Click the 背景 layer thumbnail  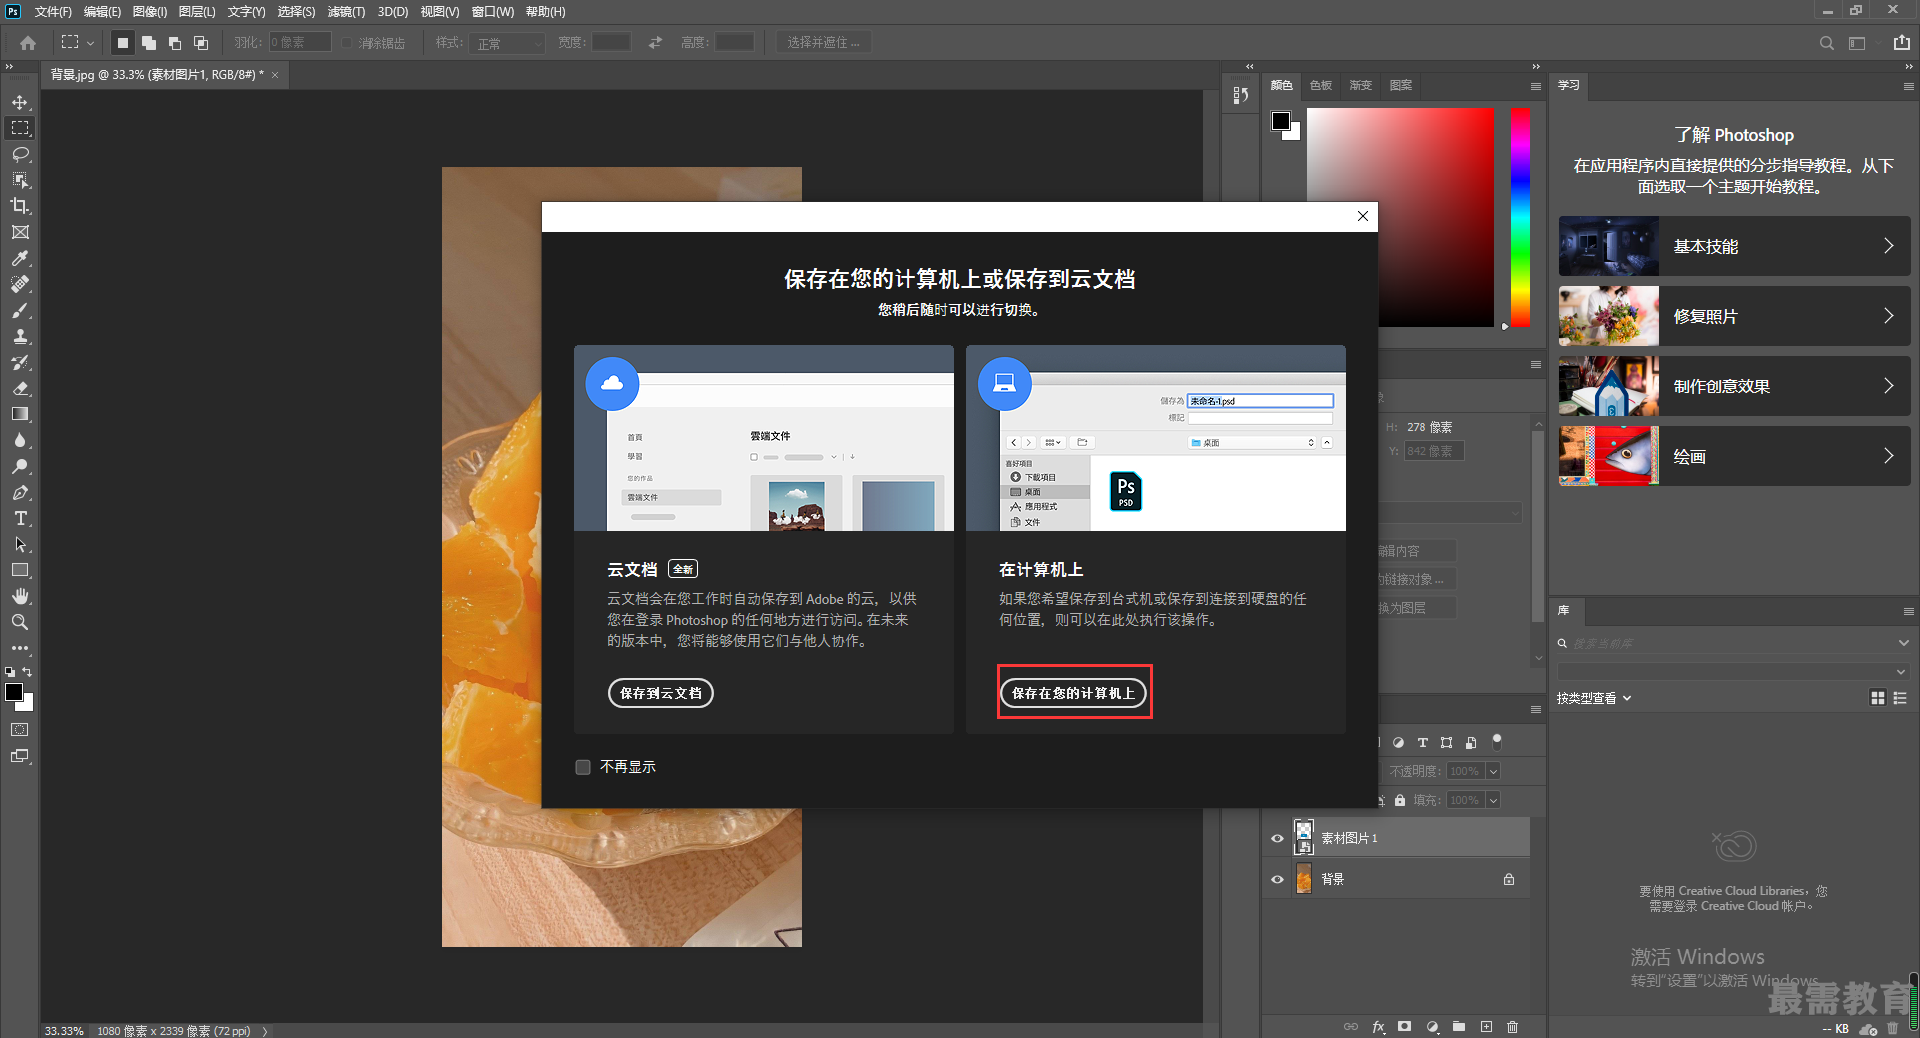pos(1304,880)
